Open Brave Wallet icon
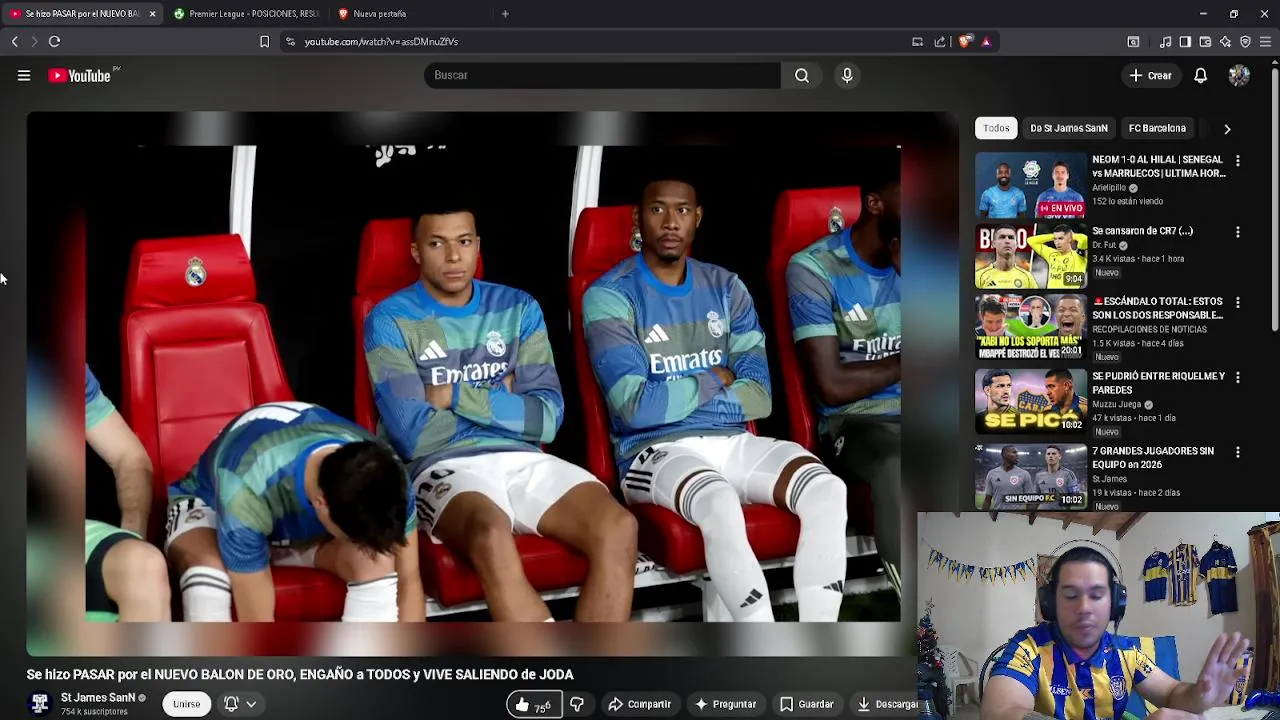This screenshot has height=720, width=1280. pyautogui.click(x=1205, y=41)
